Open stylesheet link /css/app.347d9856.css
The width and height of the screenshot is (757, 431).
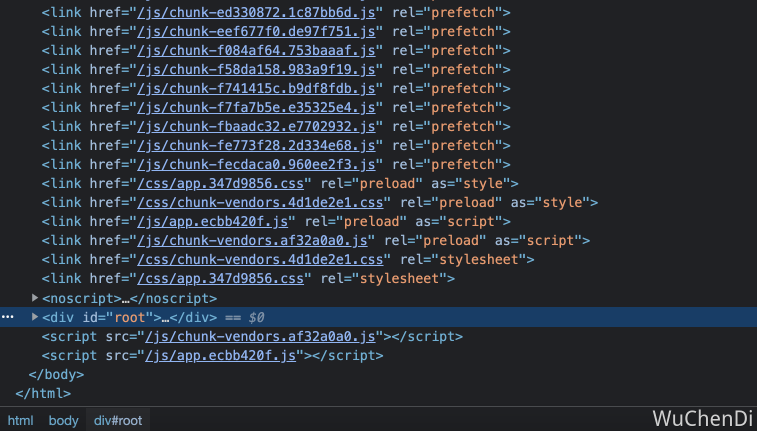(221, 278)
